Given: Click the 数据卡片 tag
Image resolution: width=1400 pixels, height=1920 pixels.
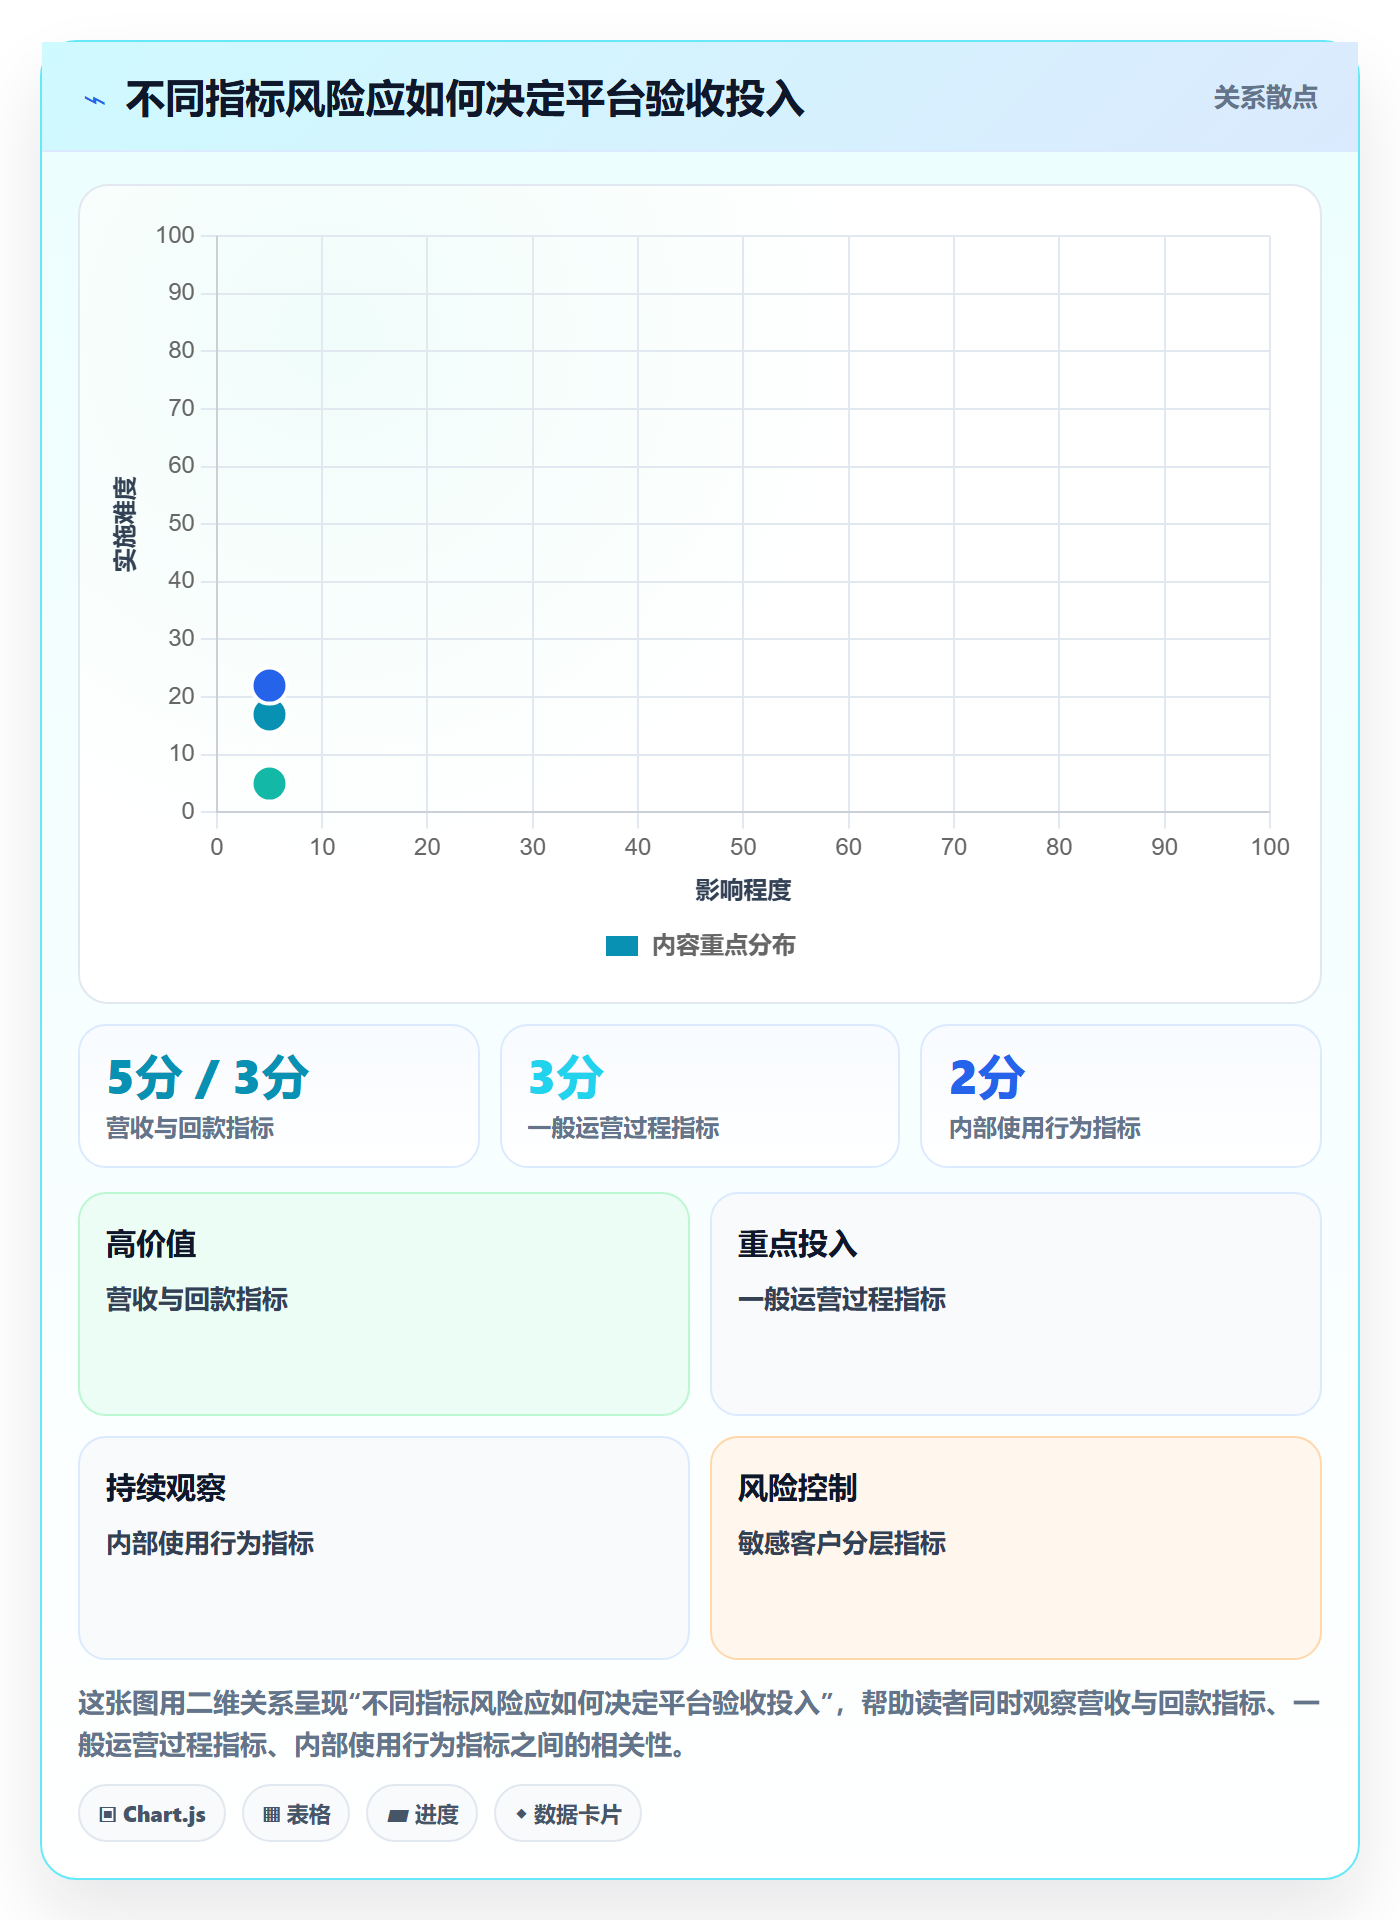Looking at the screenshot, I should pos(568,1814).
